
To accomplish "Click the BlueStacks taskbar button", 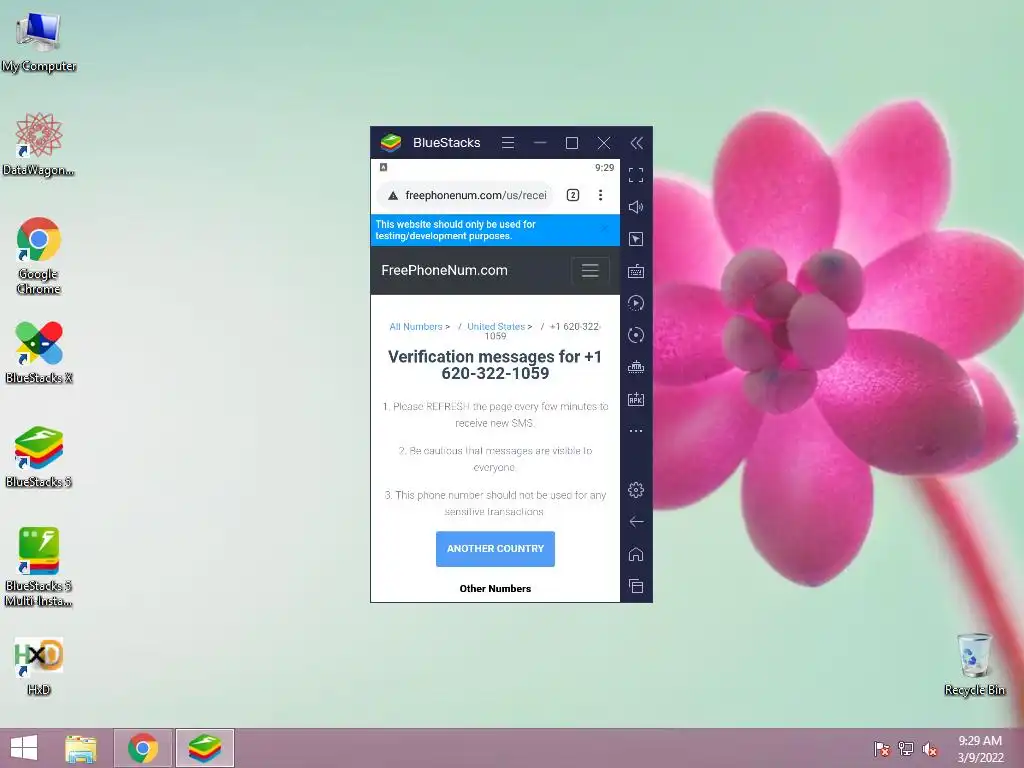I will click(x=204, y=748).
